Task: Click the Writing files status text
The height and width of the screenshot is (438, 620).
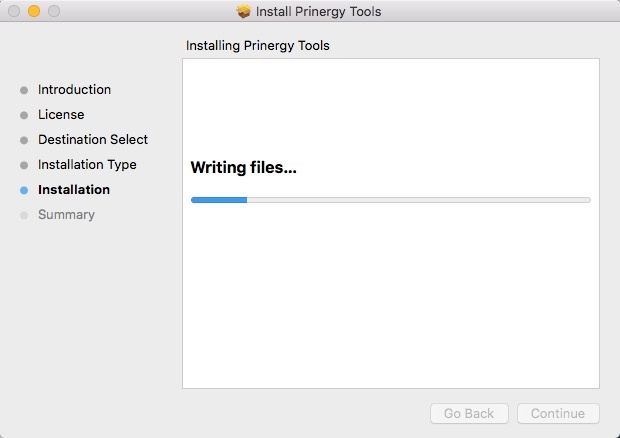Action: [244, 168]
